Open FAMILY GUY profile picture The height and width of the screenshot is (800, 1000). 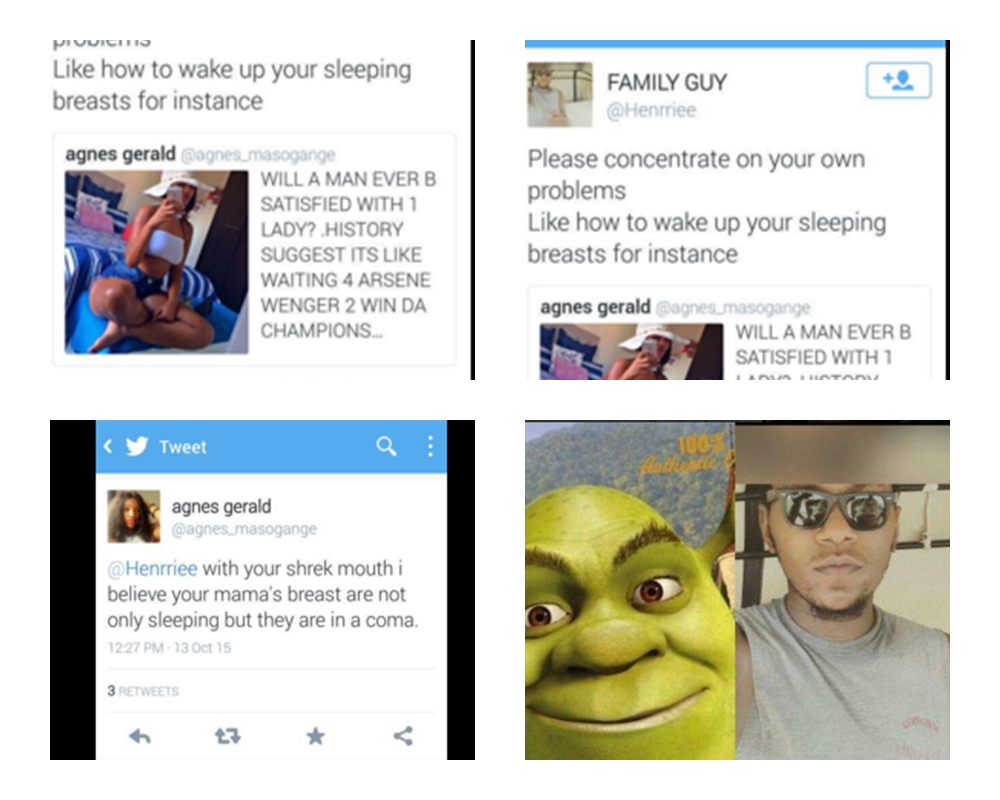pos(560,94)
